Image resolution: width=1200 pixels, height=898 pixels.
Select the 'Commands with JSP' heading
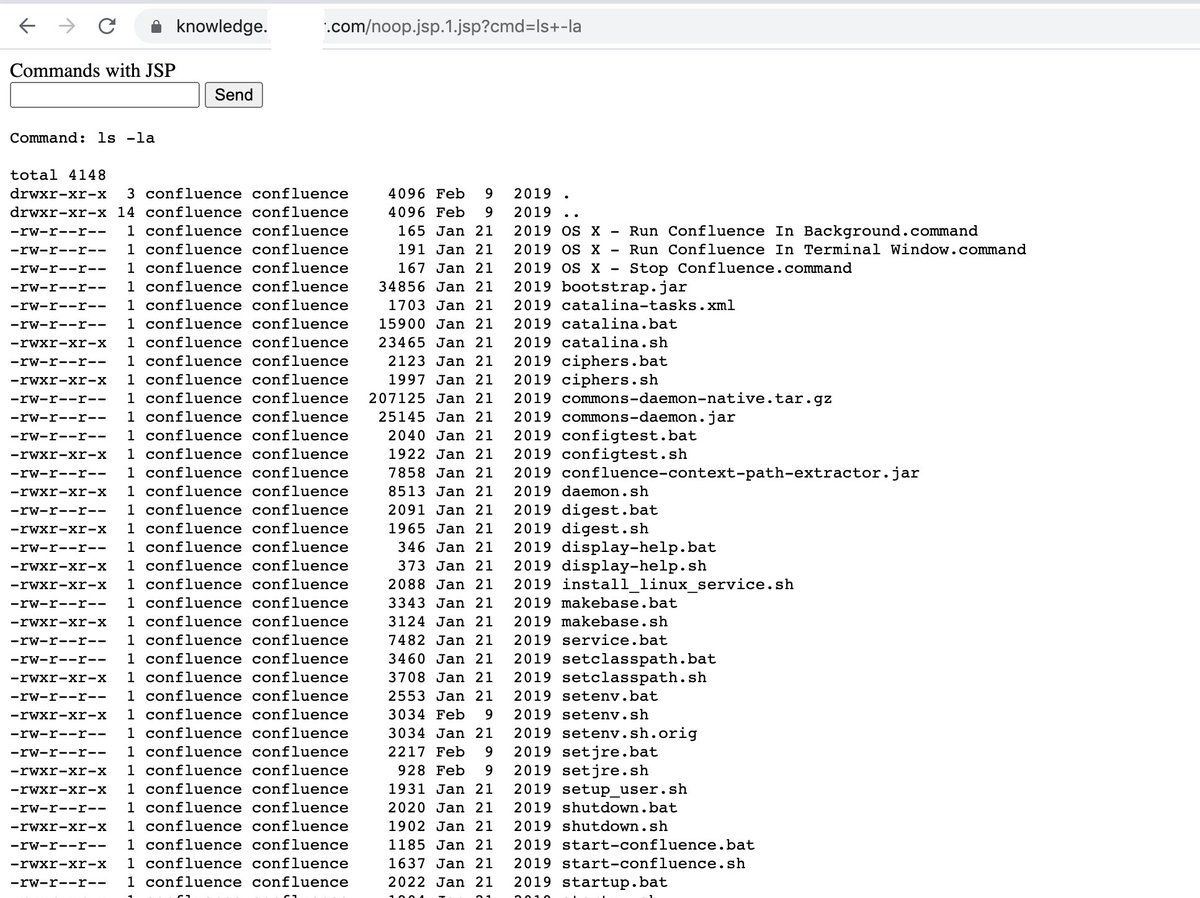pos(93,71)
